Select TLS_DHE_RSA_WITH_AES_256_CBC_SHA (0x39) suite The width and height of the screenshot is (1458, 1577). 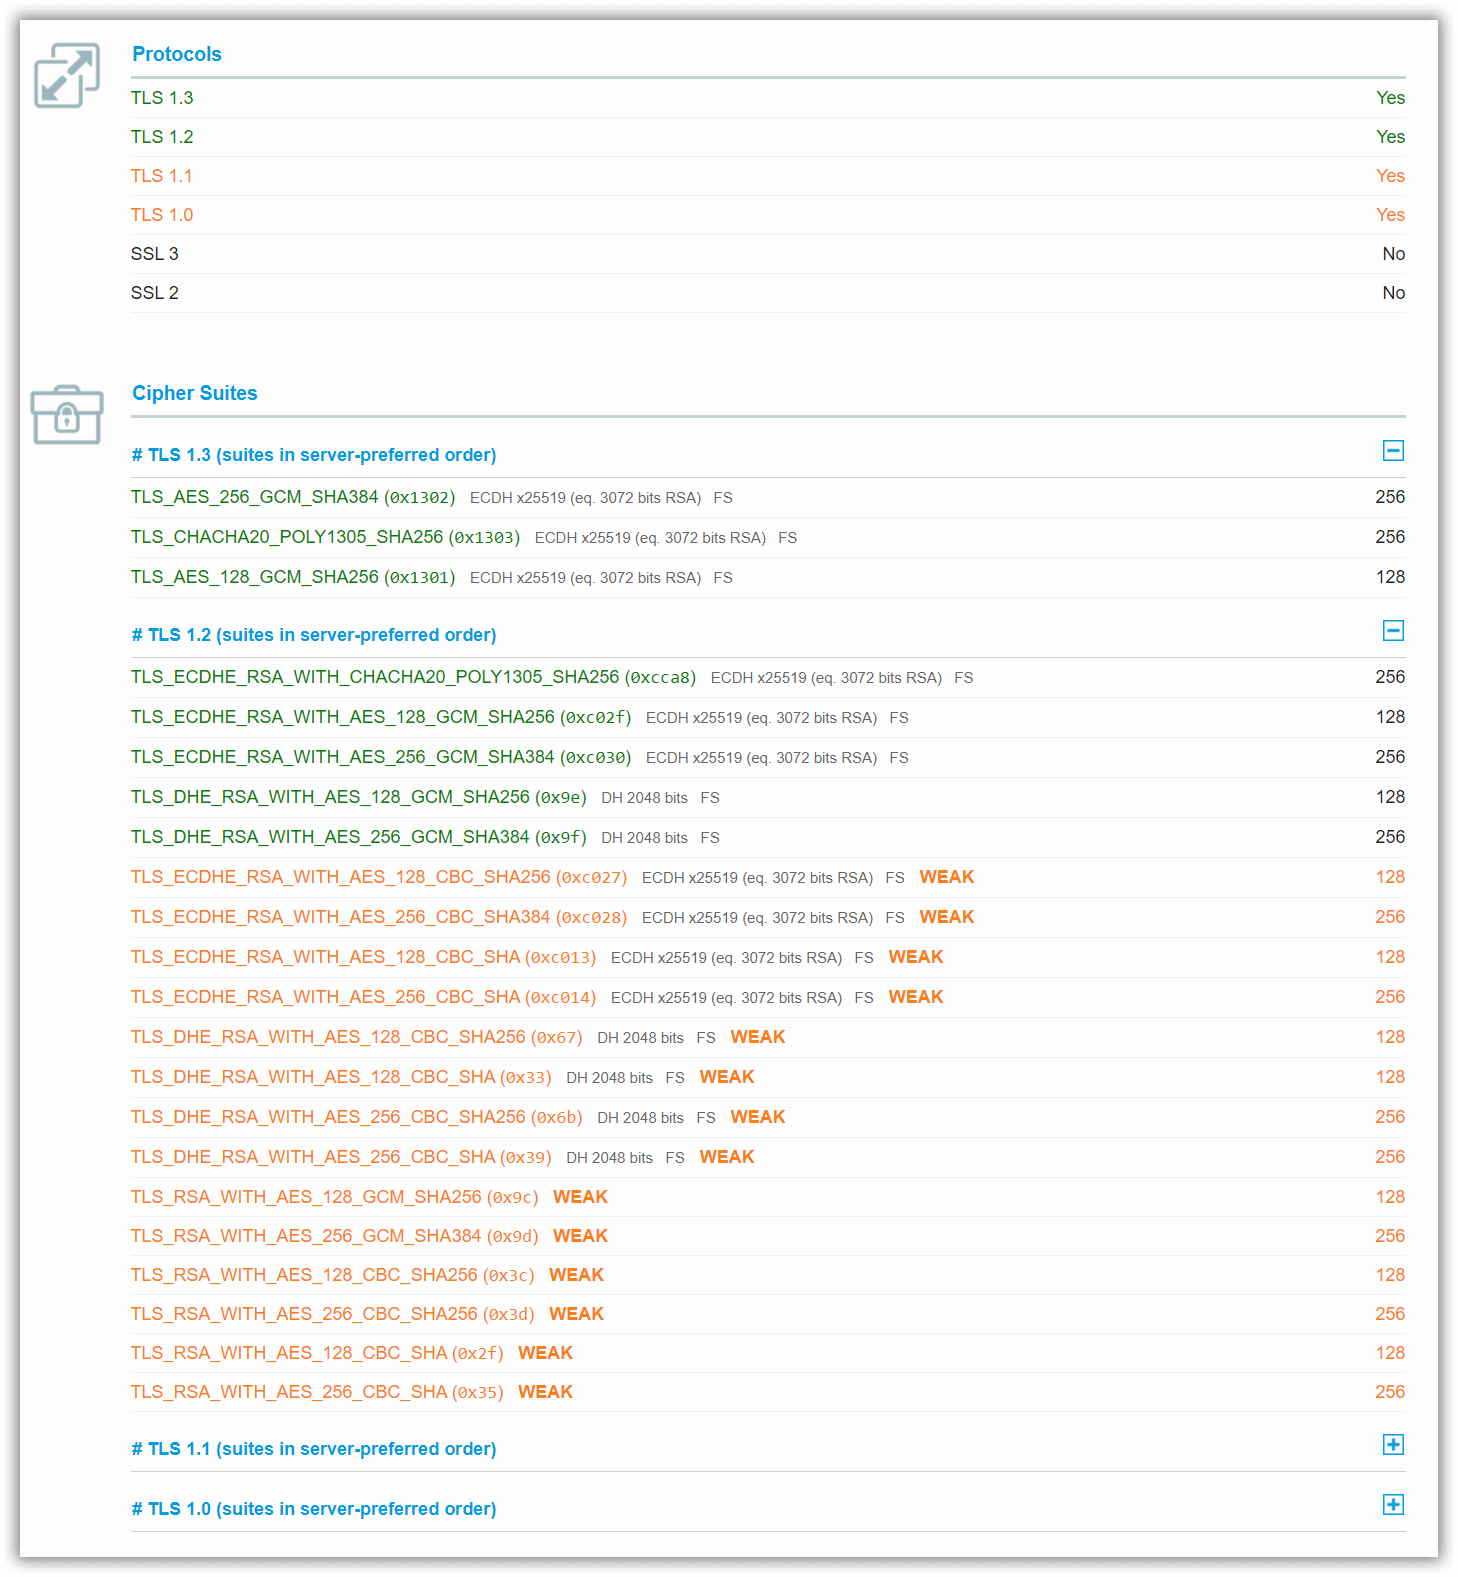(x=341, y=1157)
